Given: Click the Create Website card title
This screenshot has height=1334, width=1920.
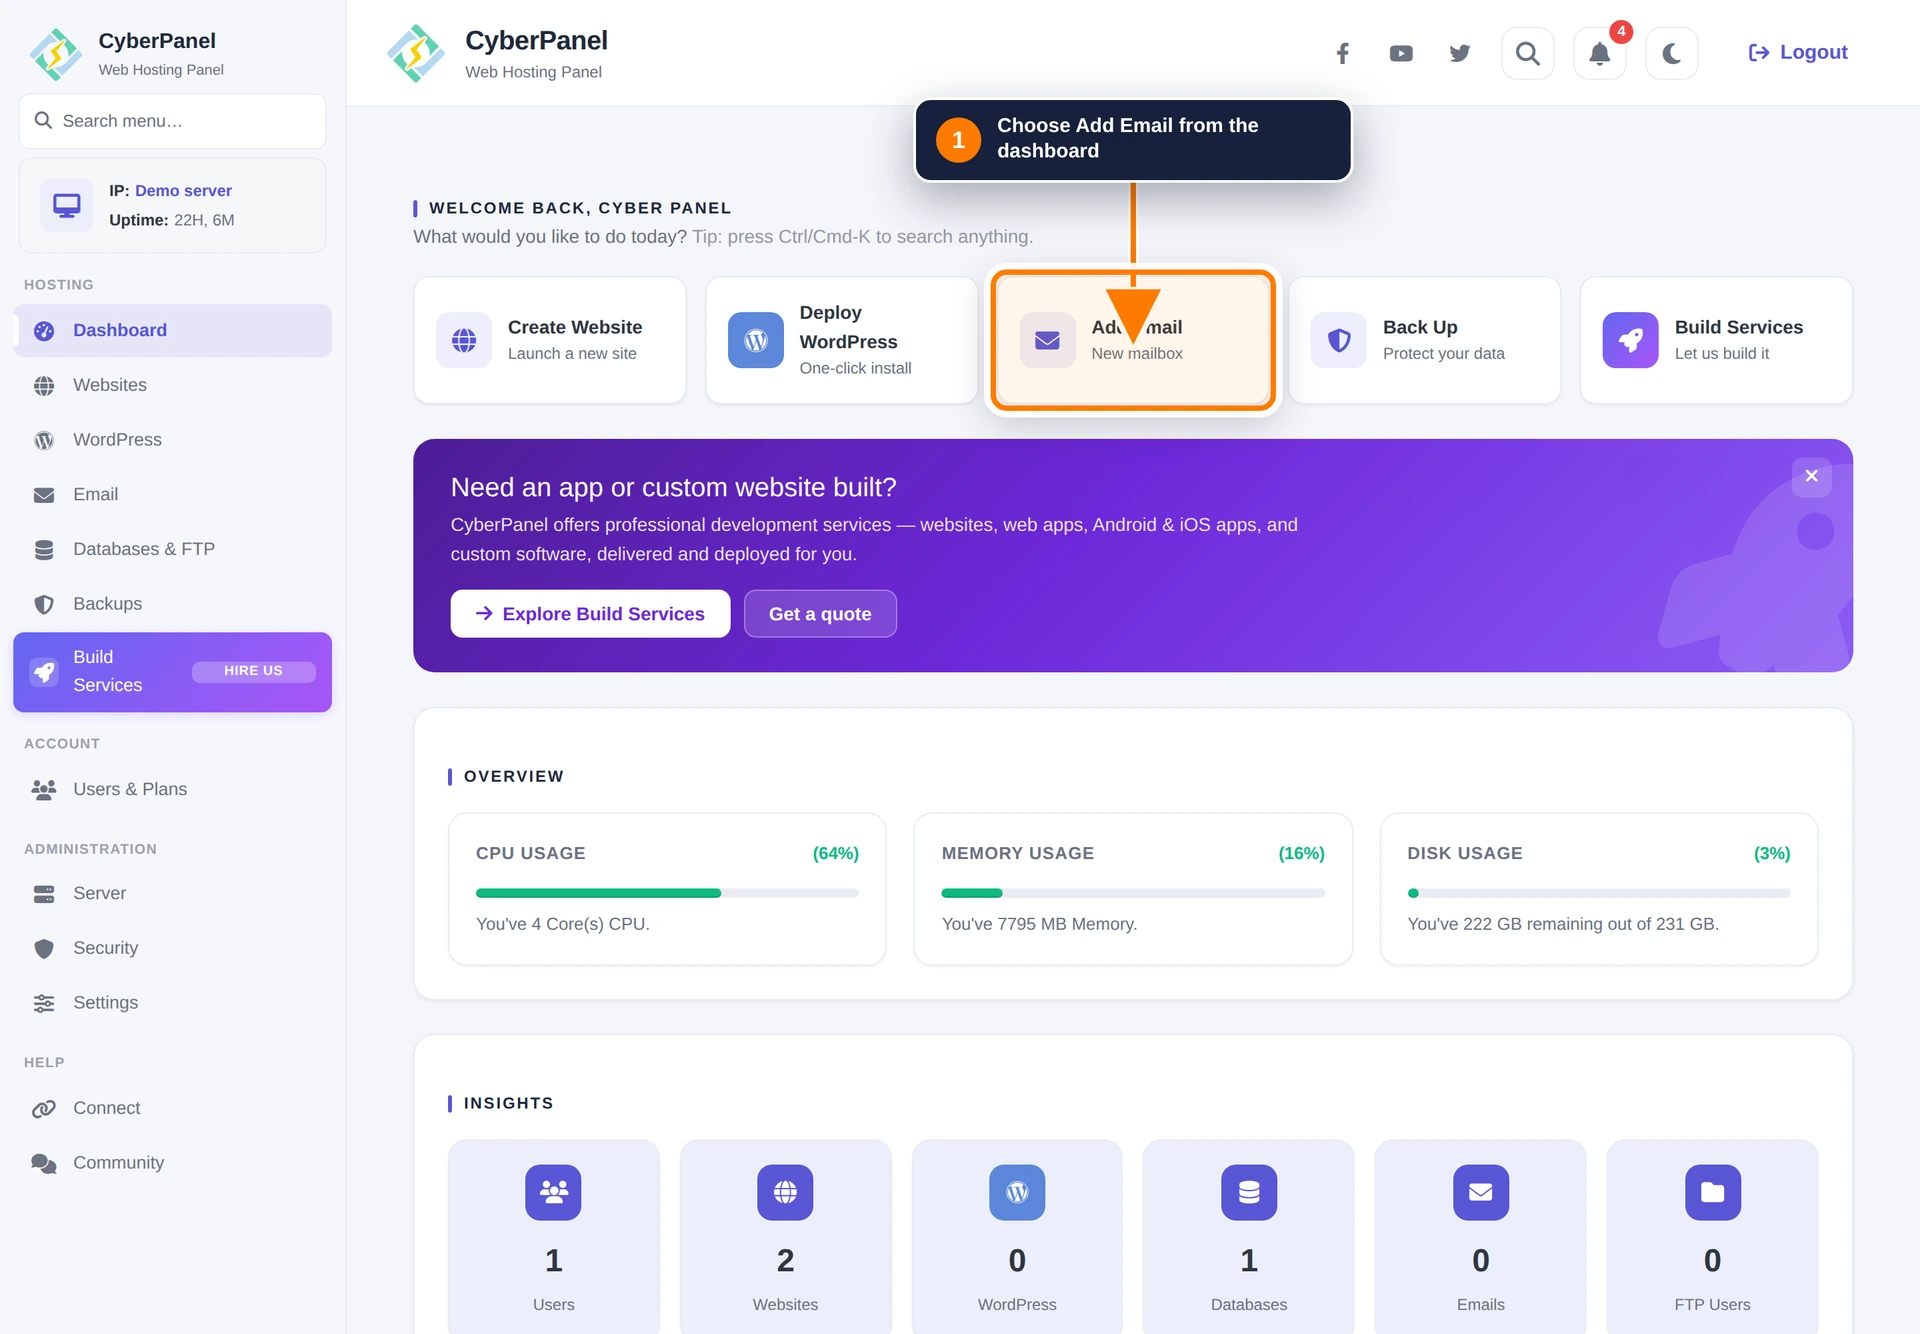Looking at the screenshot, I should 575,327.
